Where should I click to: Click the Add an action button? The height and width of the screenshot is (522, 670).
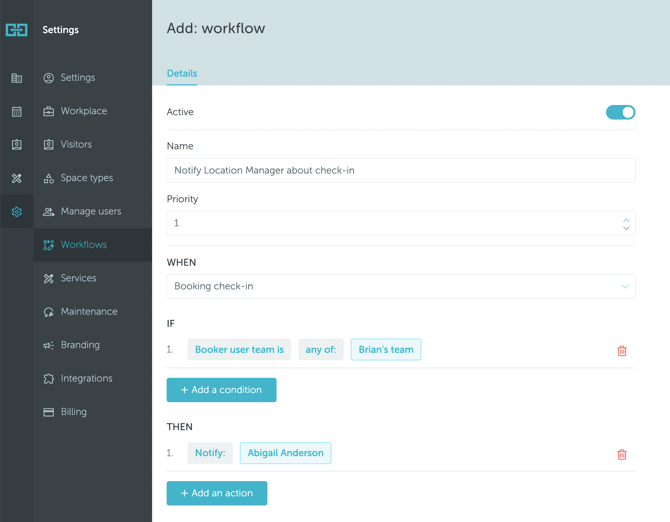pos(217,493)
